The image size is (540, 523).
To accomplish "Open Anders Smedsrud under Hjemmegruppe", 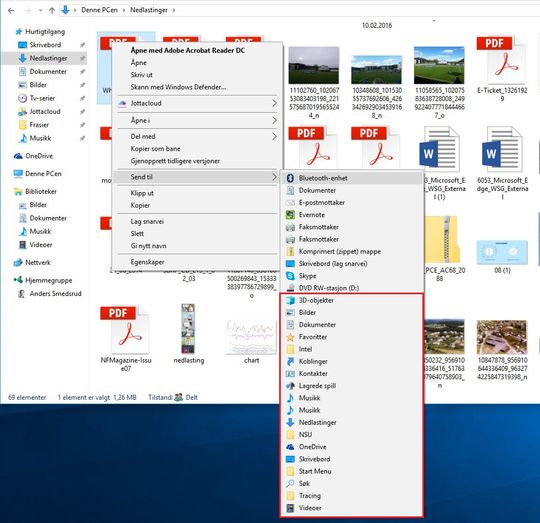I will click(x=55, y=294).
